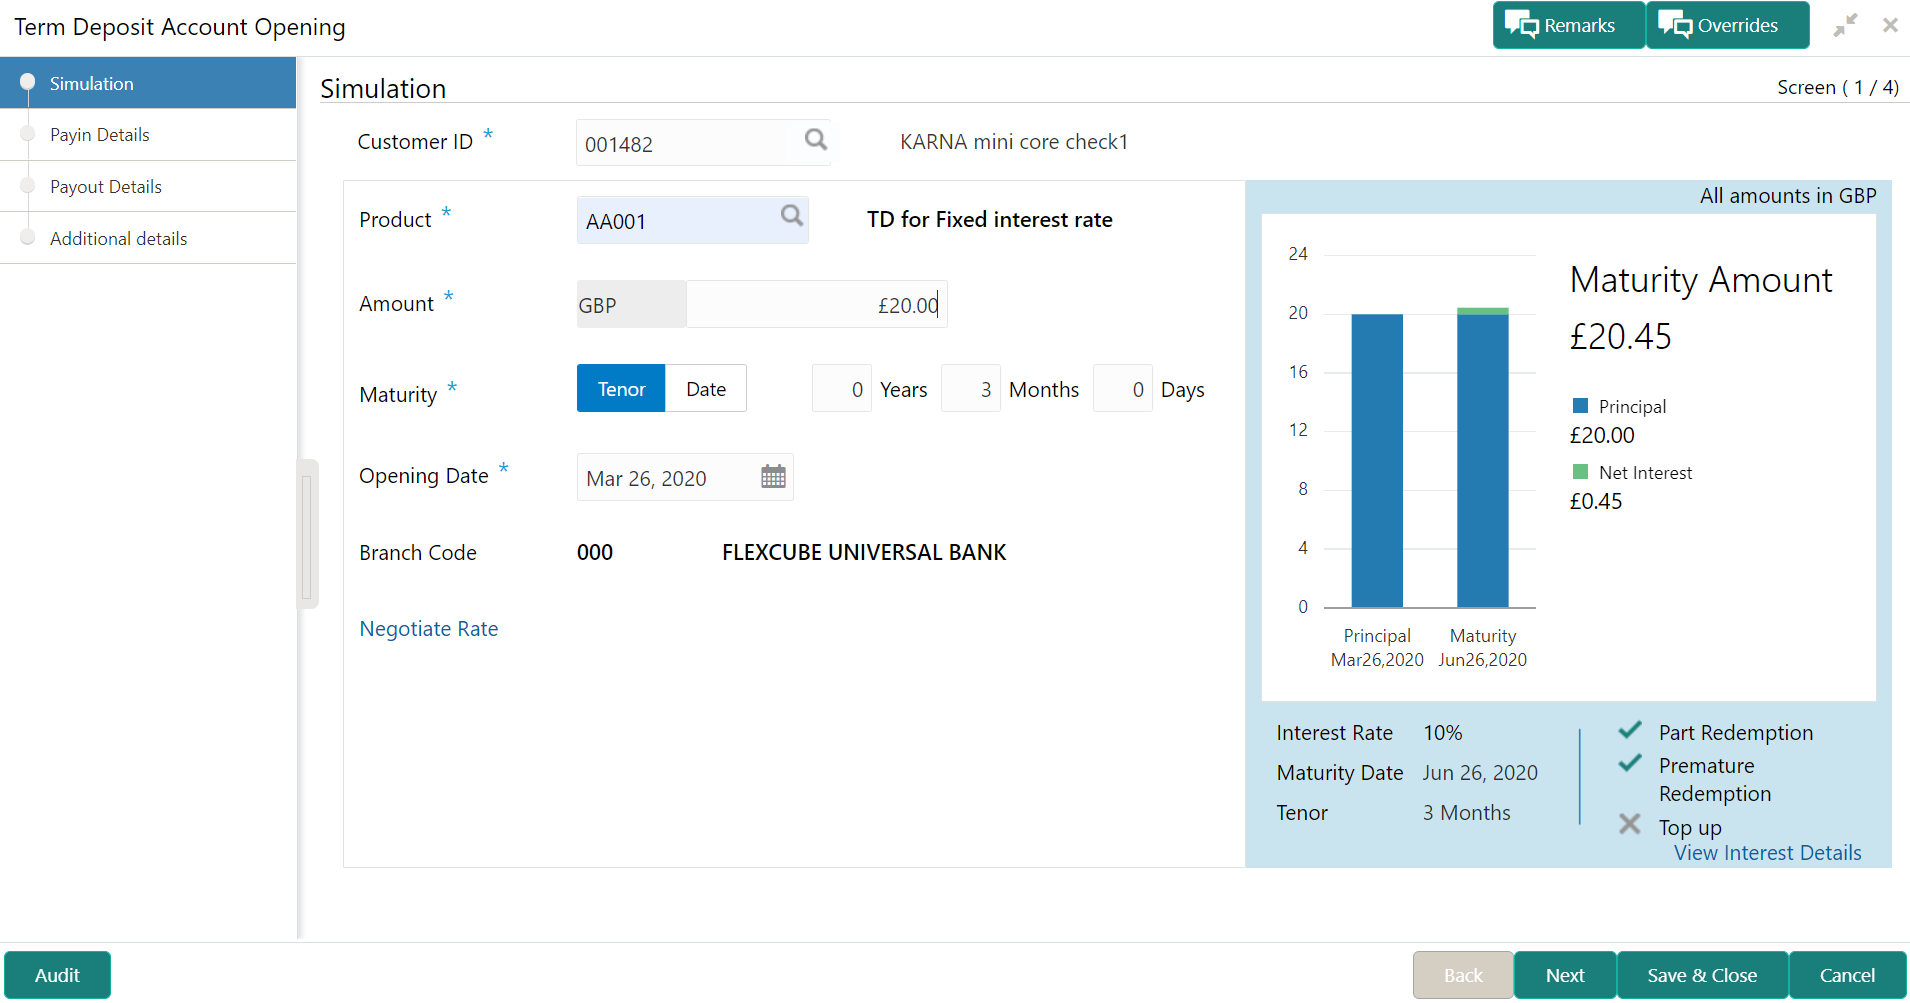The width and height of the screenshot is (1910, 1003).
Task: Click the Premature Redemption checkmark icon
Action: (x=1630, y=763)
